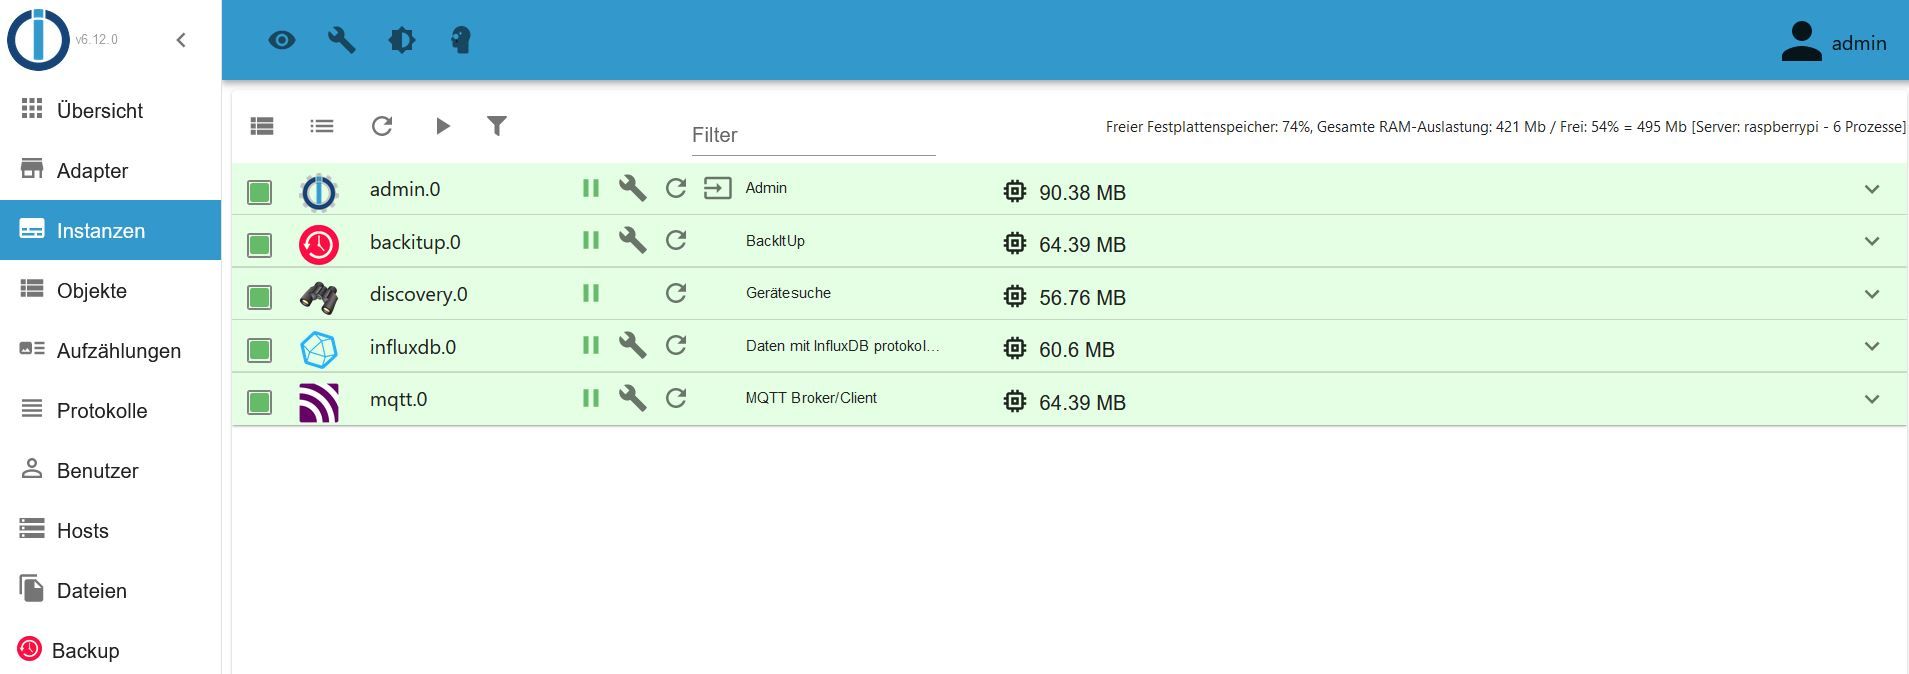The height and width of the screenshot is (674, 1909).
Task: Pause the backitup.0 instance
Action: click(x=591, y=241)
